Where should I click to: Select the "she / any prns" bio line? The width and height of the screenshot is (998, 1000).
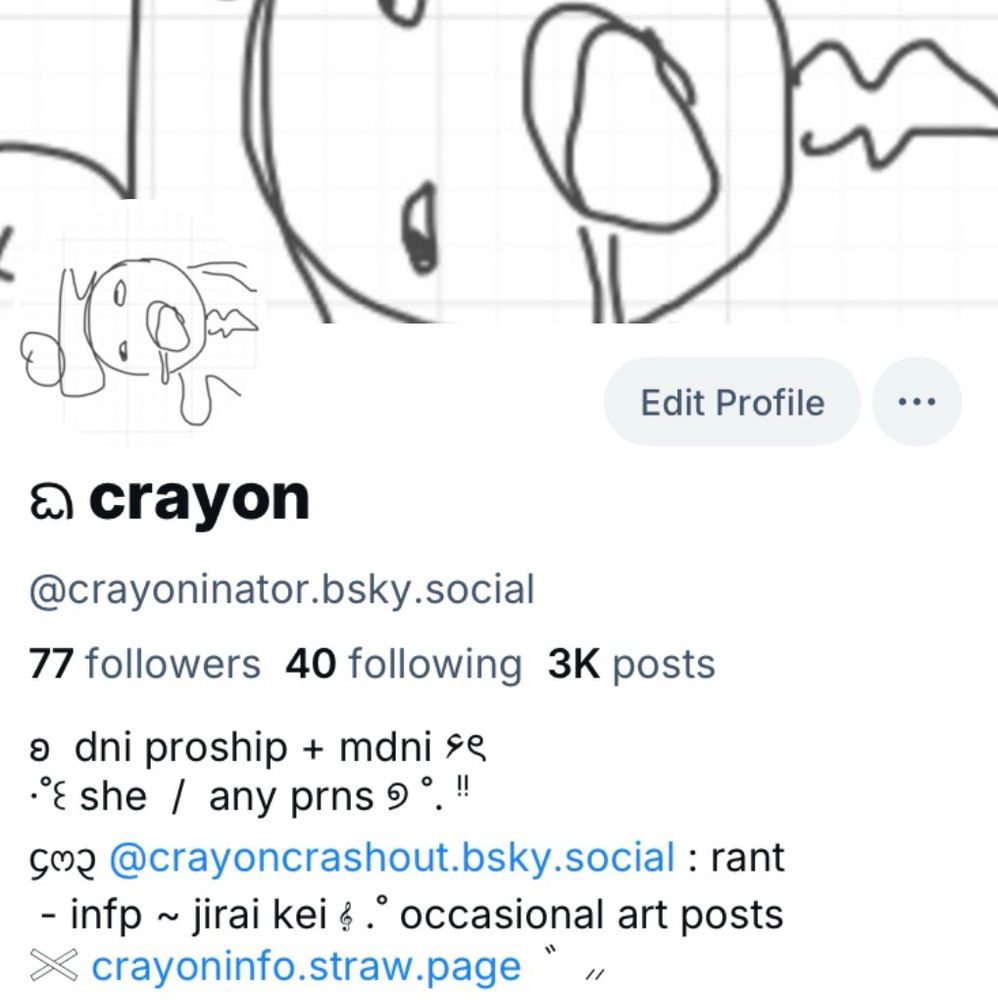pyautogui.click(x=226, y=797)
